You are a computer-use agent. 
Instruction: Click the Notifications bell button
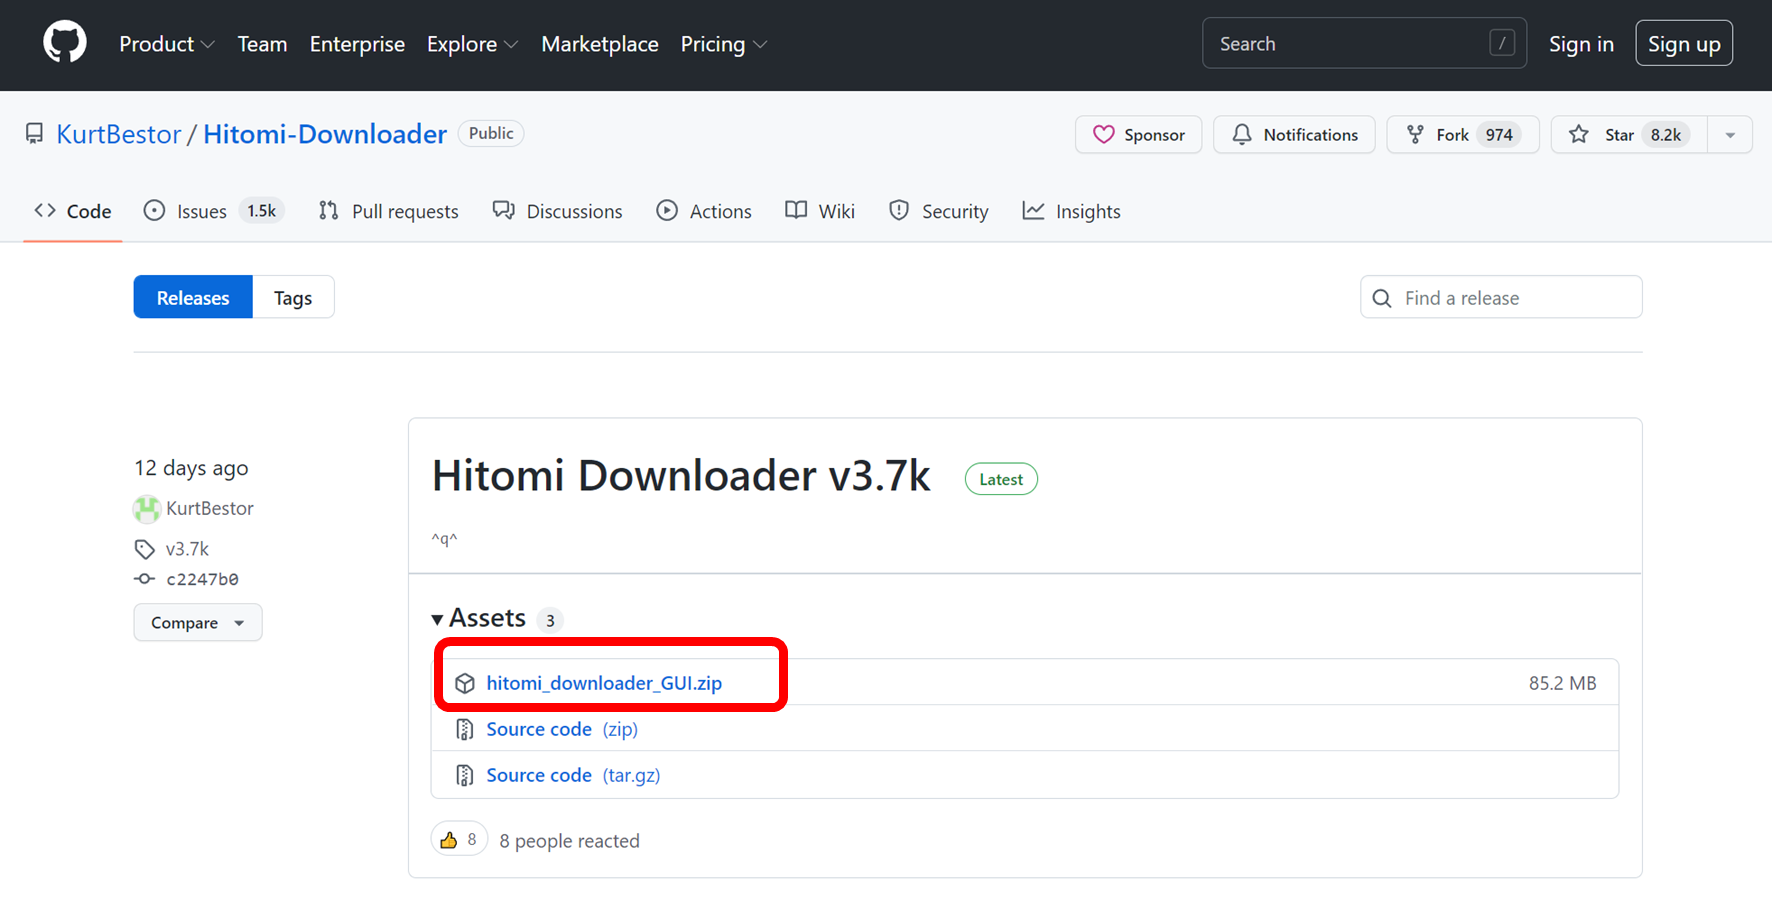coord(1294,134)
